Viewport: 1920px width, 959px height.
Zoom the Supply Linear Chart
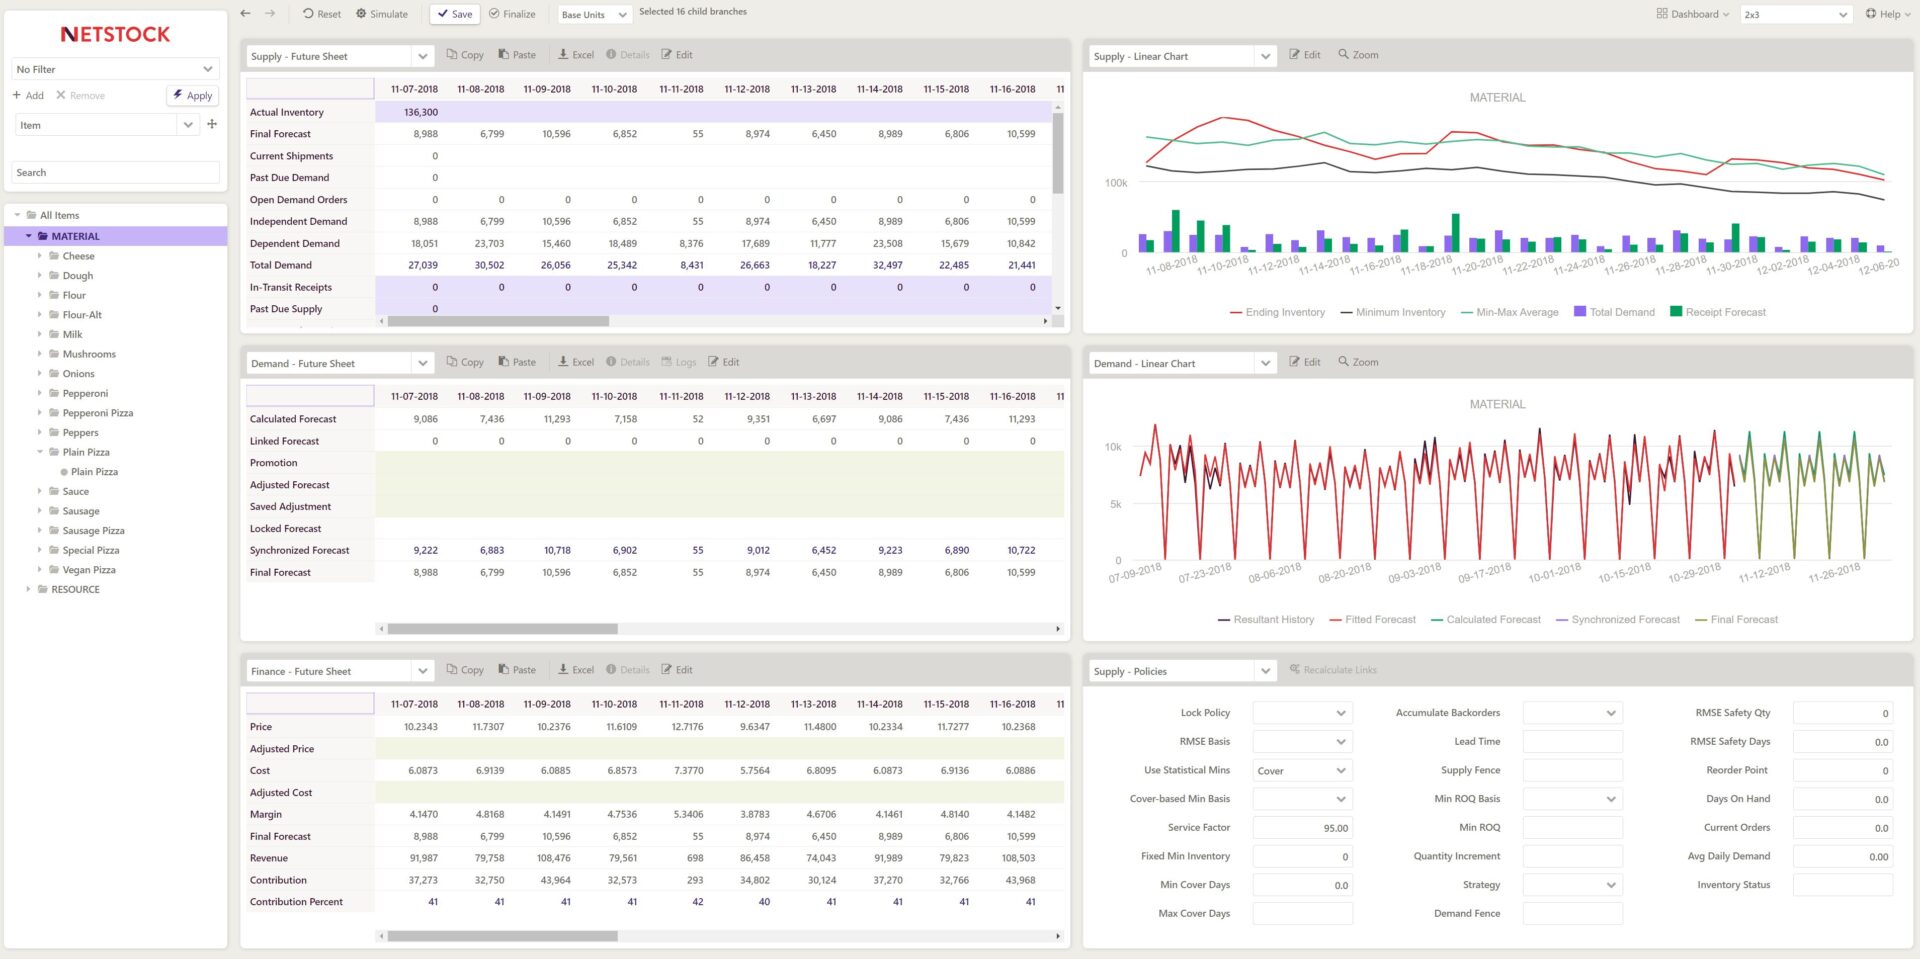click(1358, 55)
